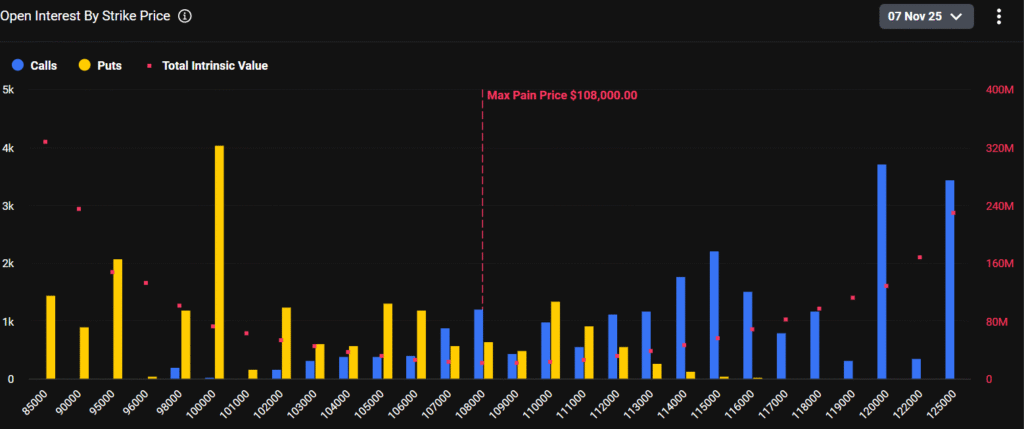Click the 400M right axis label

tap(999, 90)
